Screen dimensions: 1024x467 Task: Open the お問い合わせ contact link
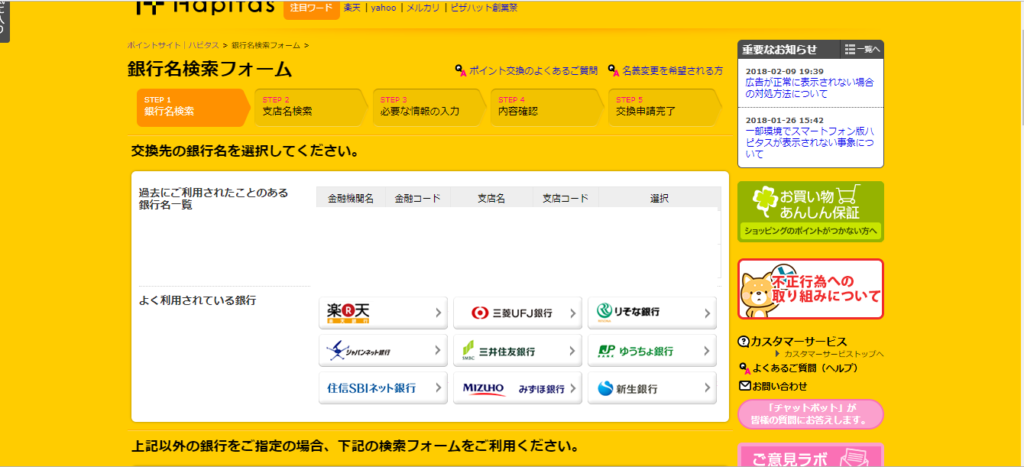tap(779, 386)
